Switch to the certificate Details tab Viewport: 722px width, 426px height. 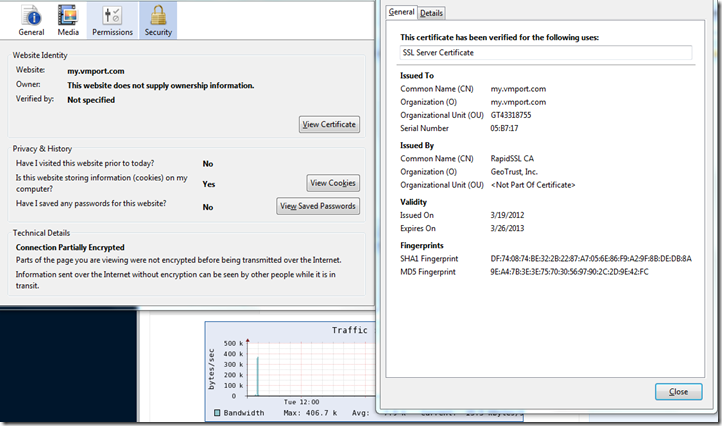pos(431,13)
